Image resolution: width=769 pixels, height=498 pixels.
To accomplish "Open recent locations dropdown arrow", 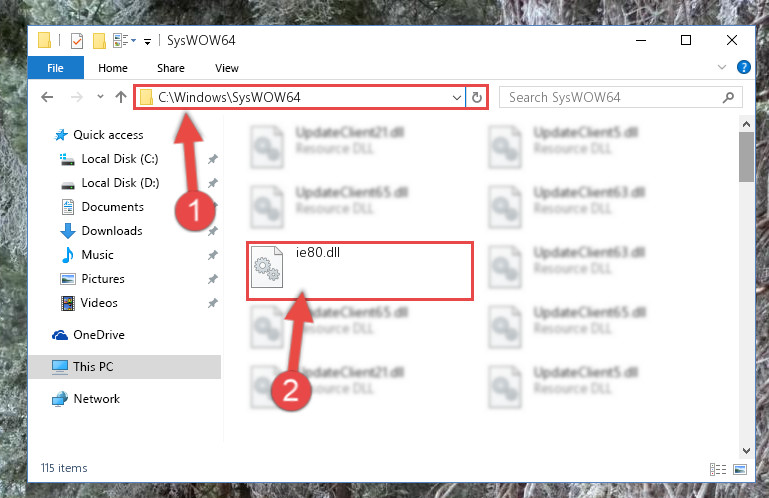I will pos(100,97).
